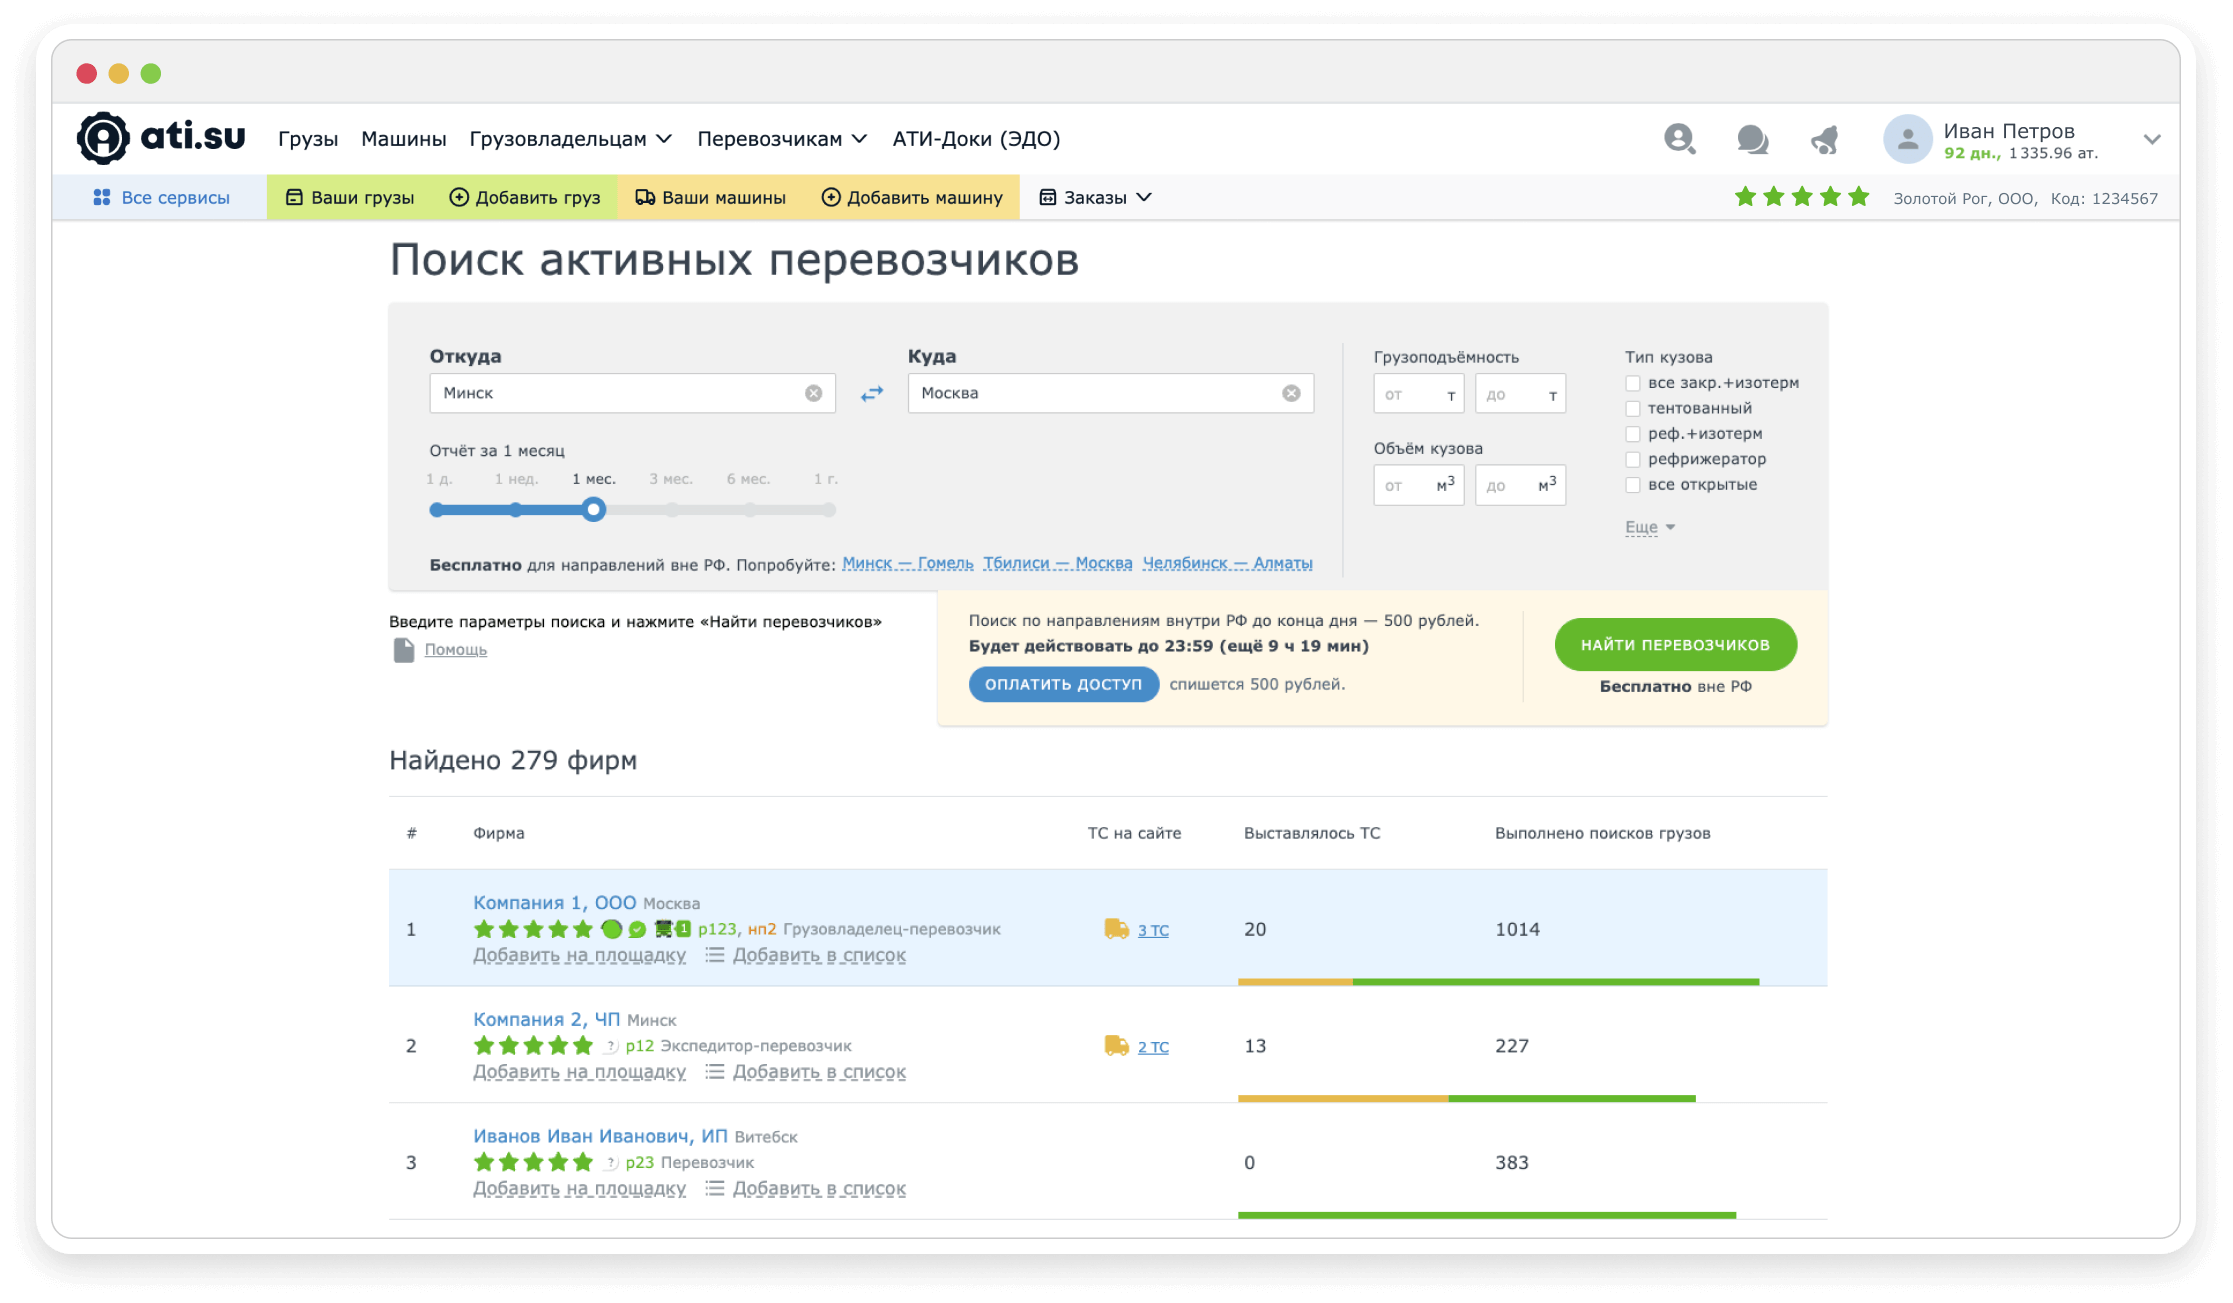Open Помощь link
The image size is (2233, 1303).
coord(456,650)
